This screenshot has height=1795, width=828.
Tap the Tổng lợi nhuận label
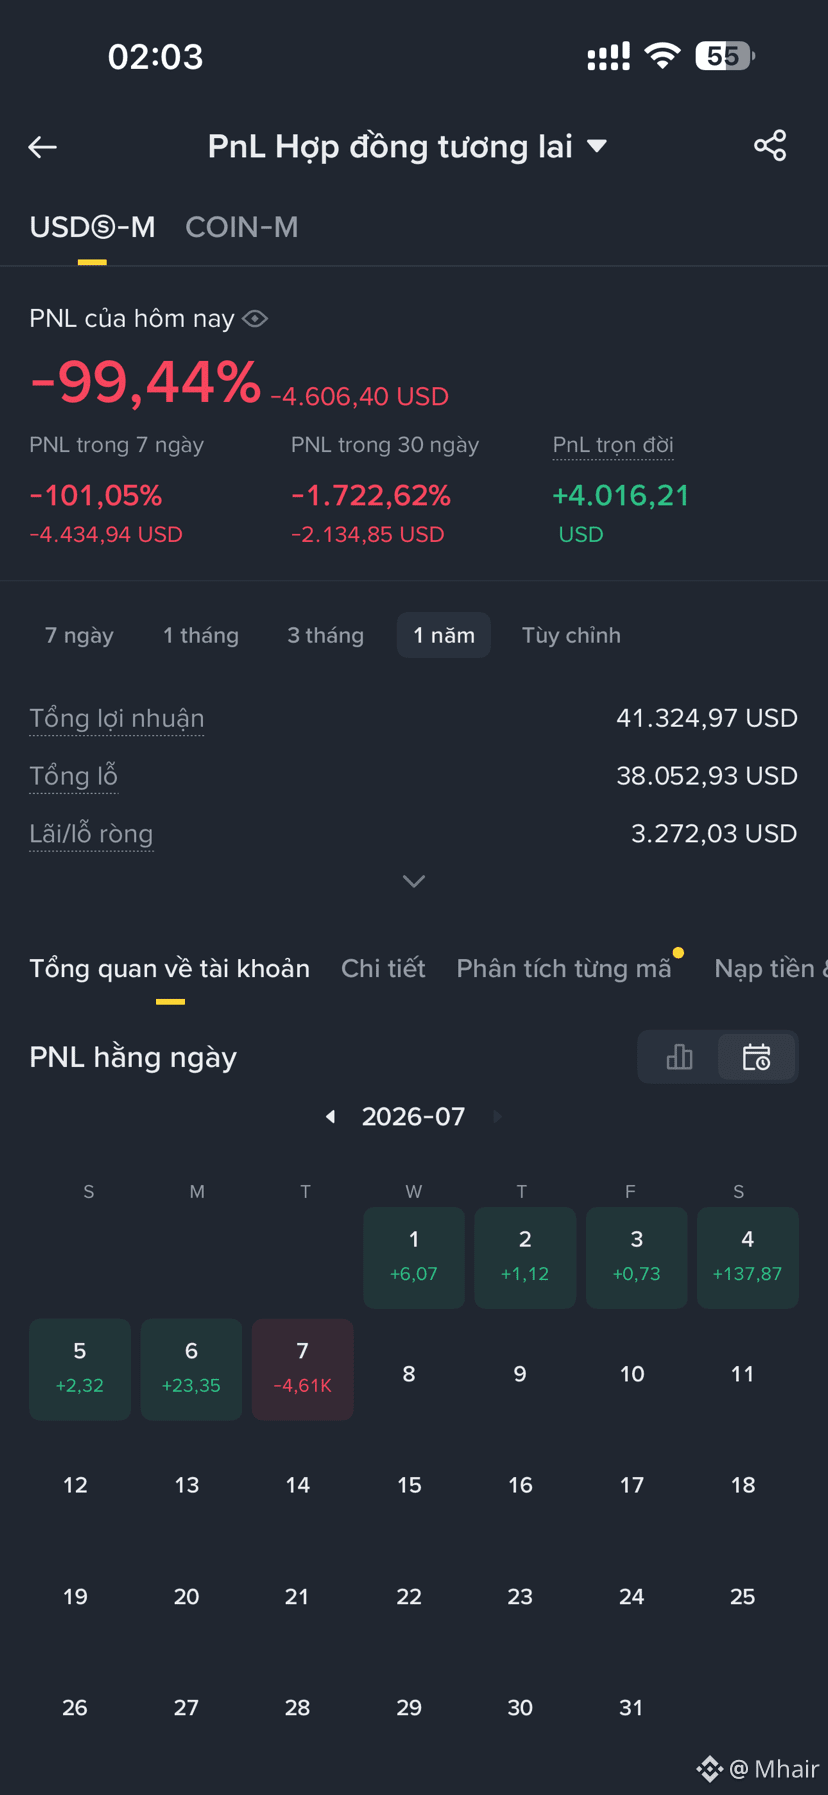(117, 718)
